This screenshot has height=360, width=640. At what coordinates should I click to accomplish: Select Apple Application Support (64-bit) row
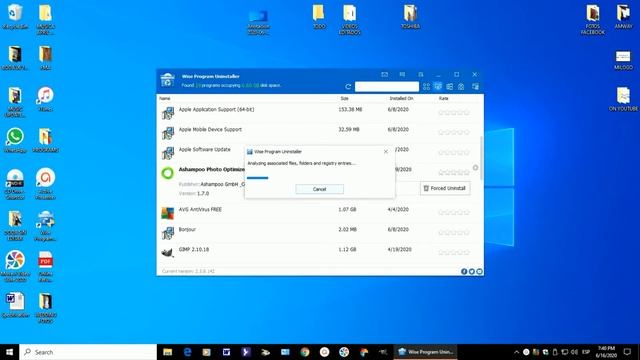[x=320, y=112]
